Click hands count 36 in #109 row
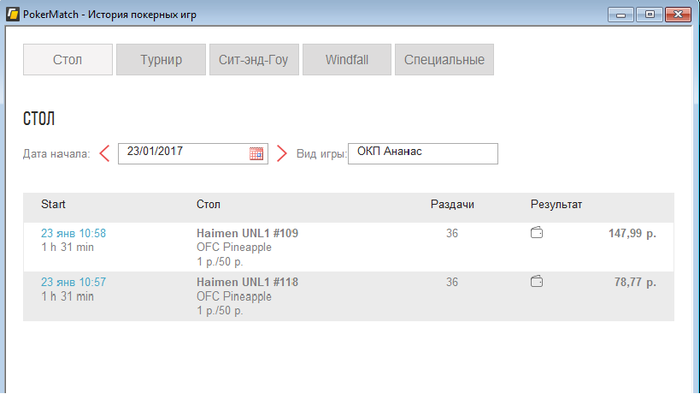The image size is (700, 394). click(x=452, y=233)
